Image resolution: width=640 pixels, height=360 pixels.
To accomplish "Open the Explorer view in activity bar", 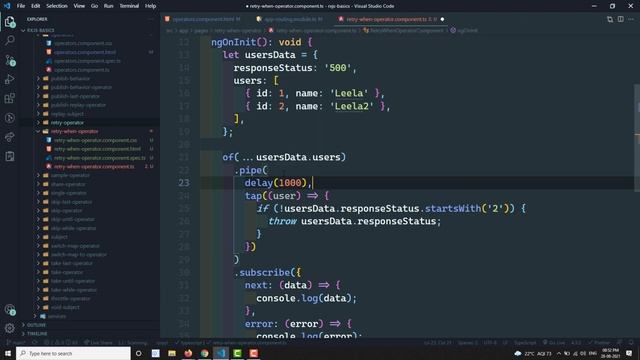I will coord(10,22).
